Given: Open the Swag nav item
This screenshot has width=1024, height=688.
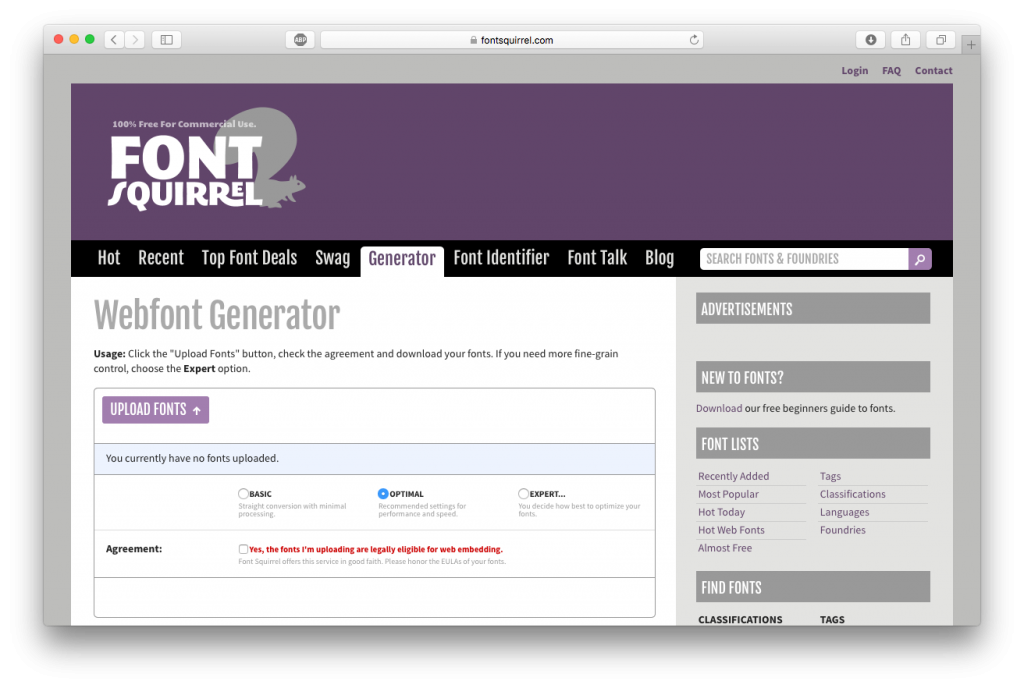Looking at the screenshot, I should coord(332,258).
